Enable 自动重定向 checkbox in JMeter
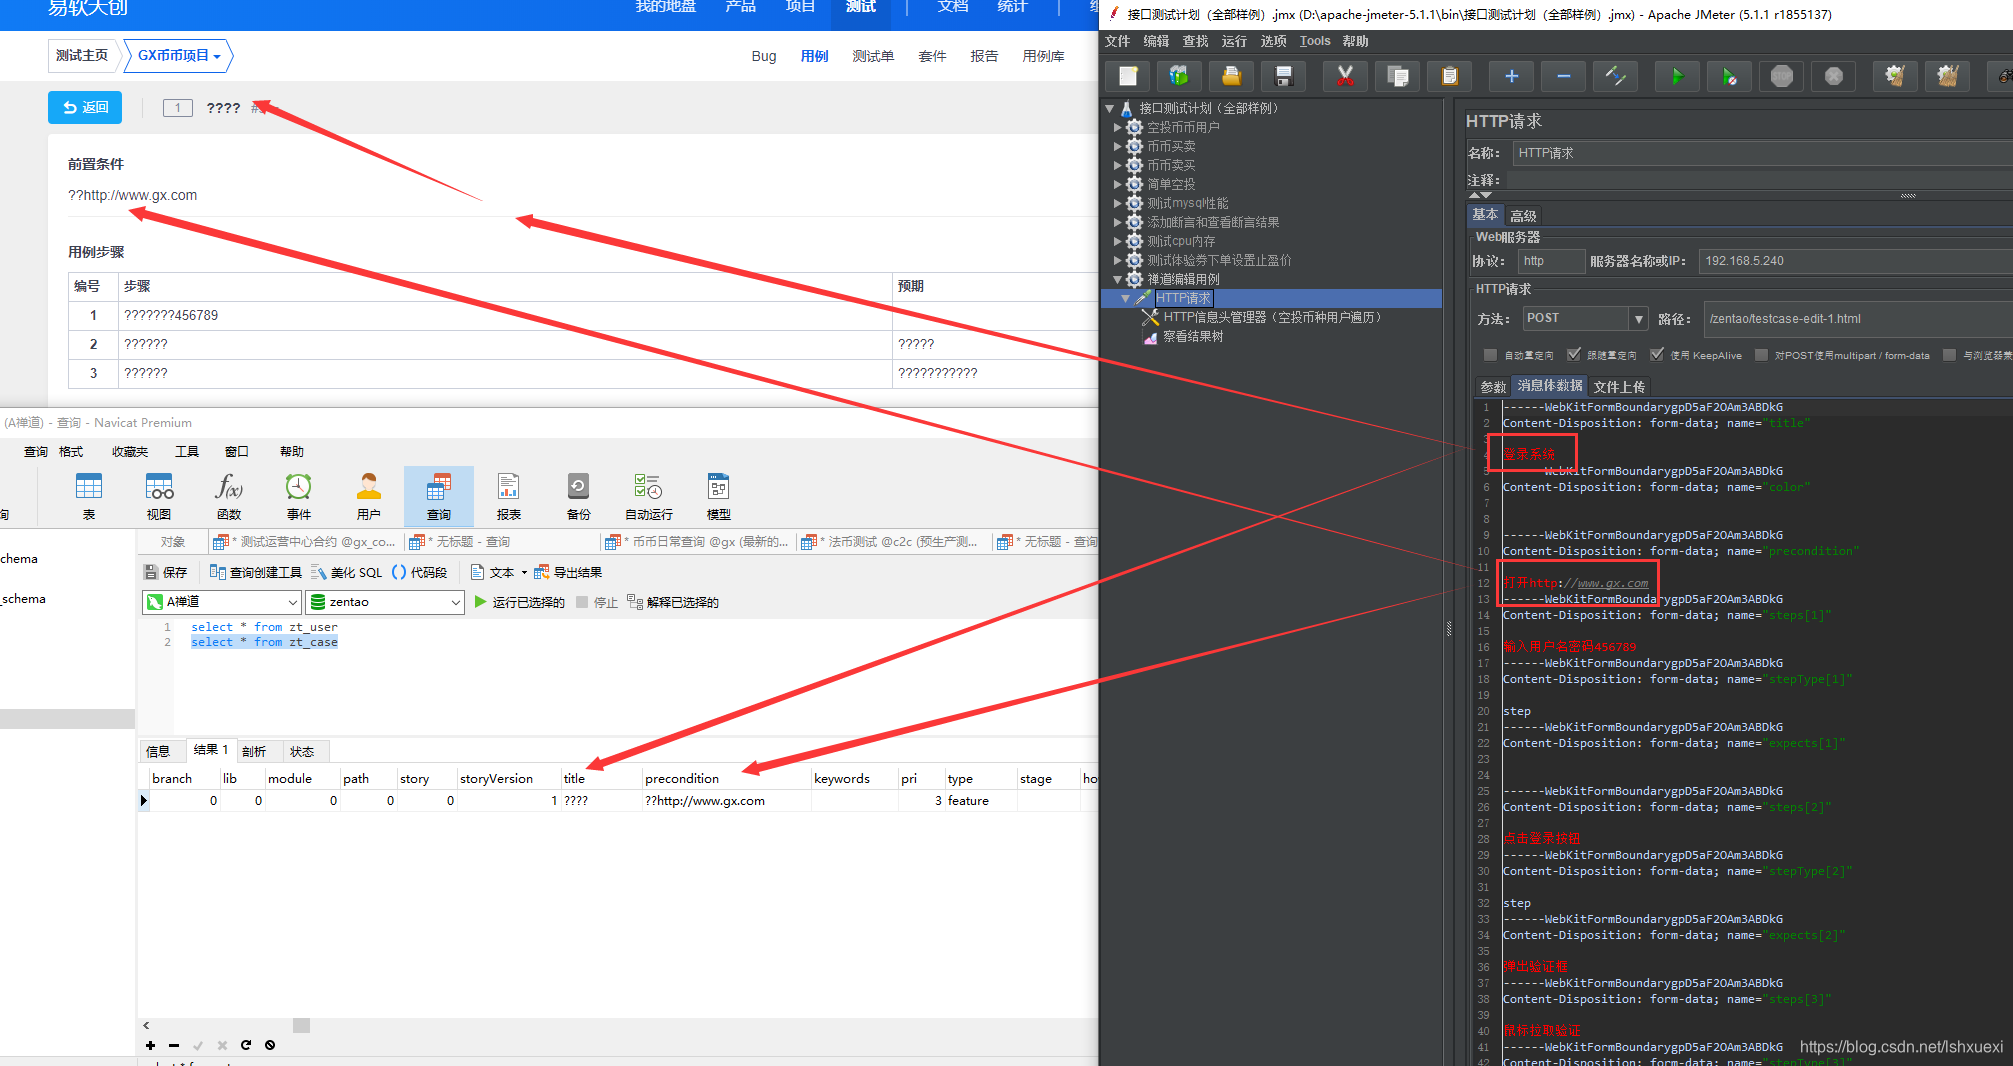2013x1066 pixels. point(1490,355)
